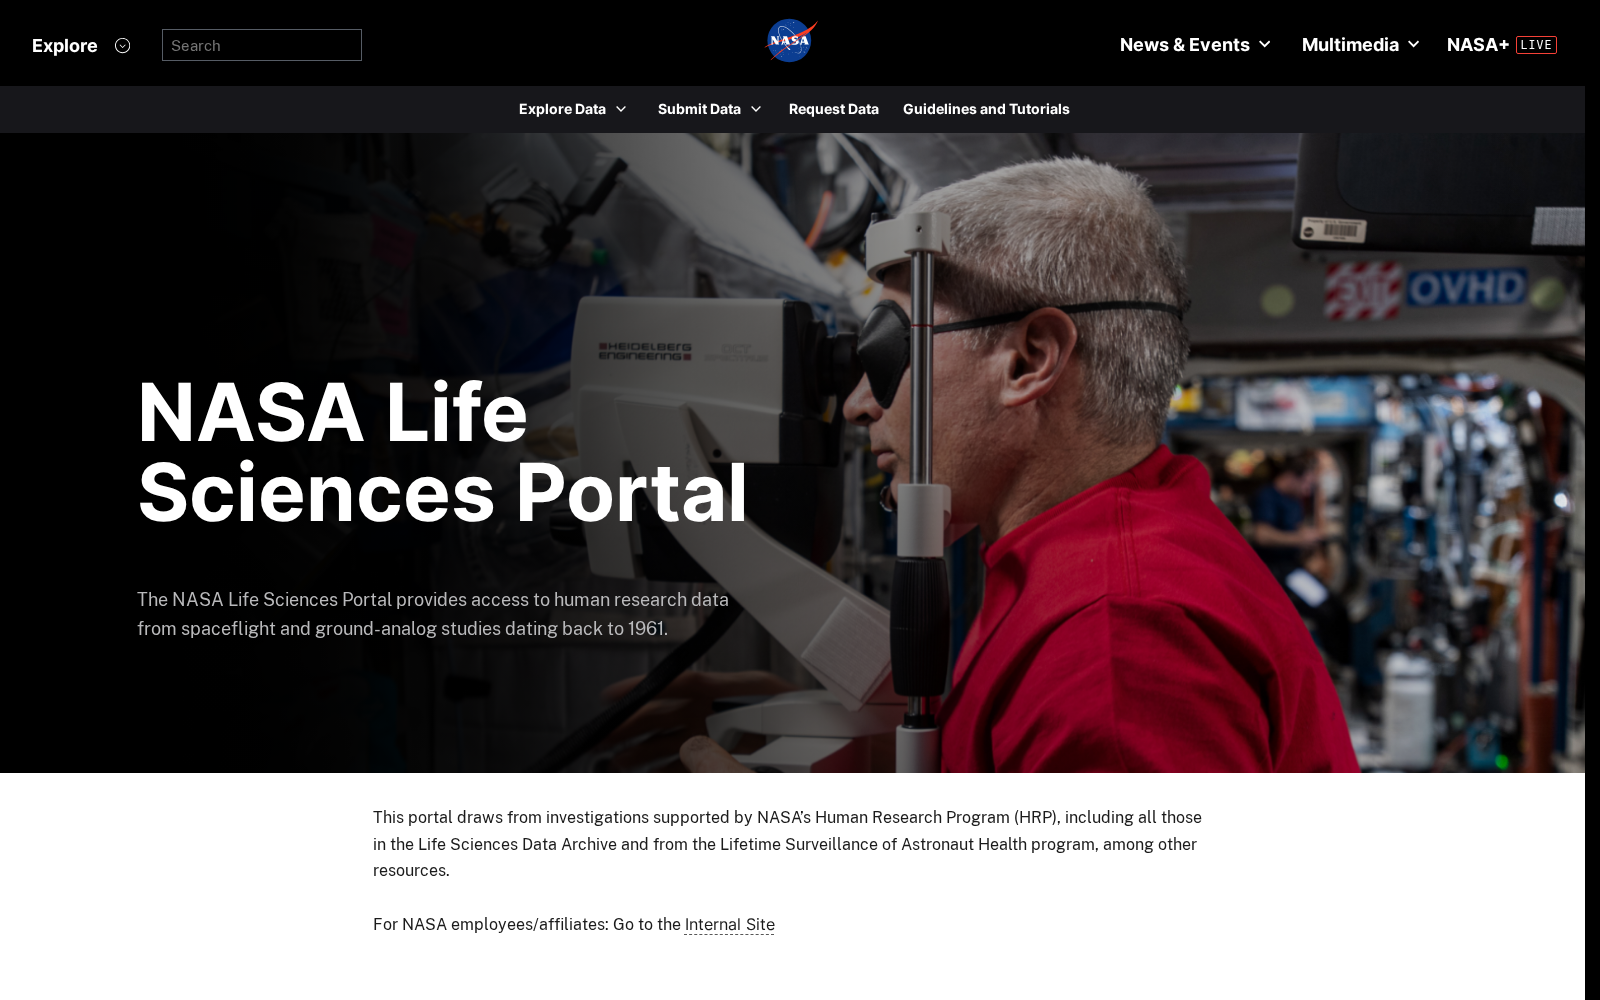Click the Explore label in header
Viewport: 1600px width, 1000px height.
[65, 46]
